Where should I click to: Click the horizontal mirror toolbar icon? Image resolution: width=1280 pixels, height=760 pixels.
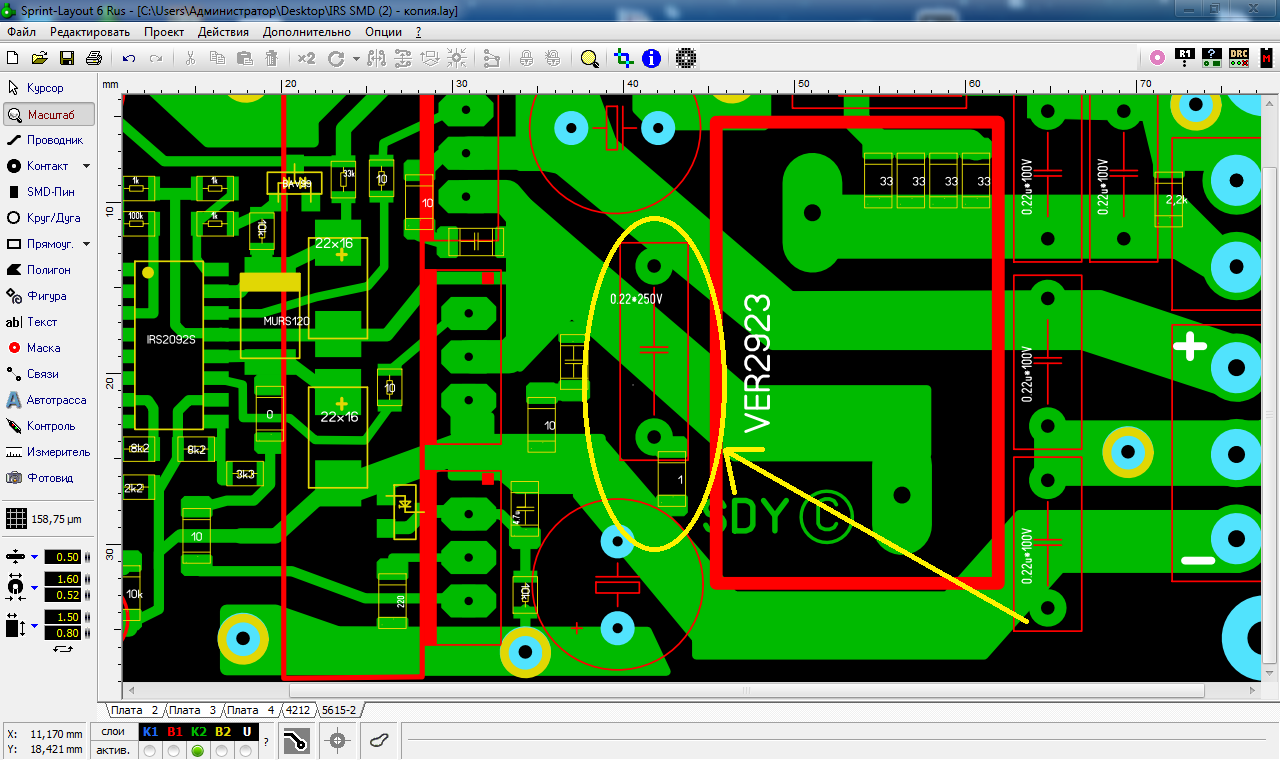click(x=376, y=58)
